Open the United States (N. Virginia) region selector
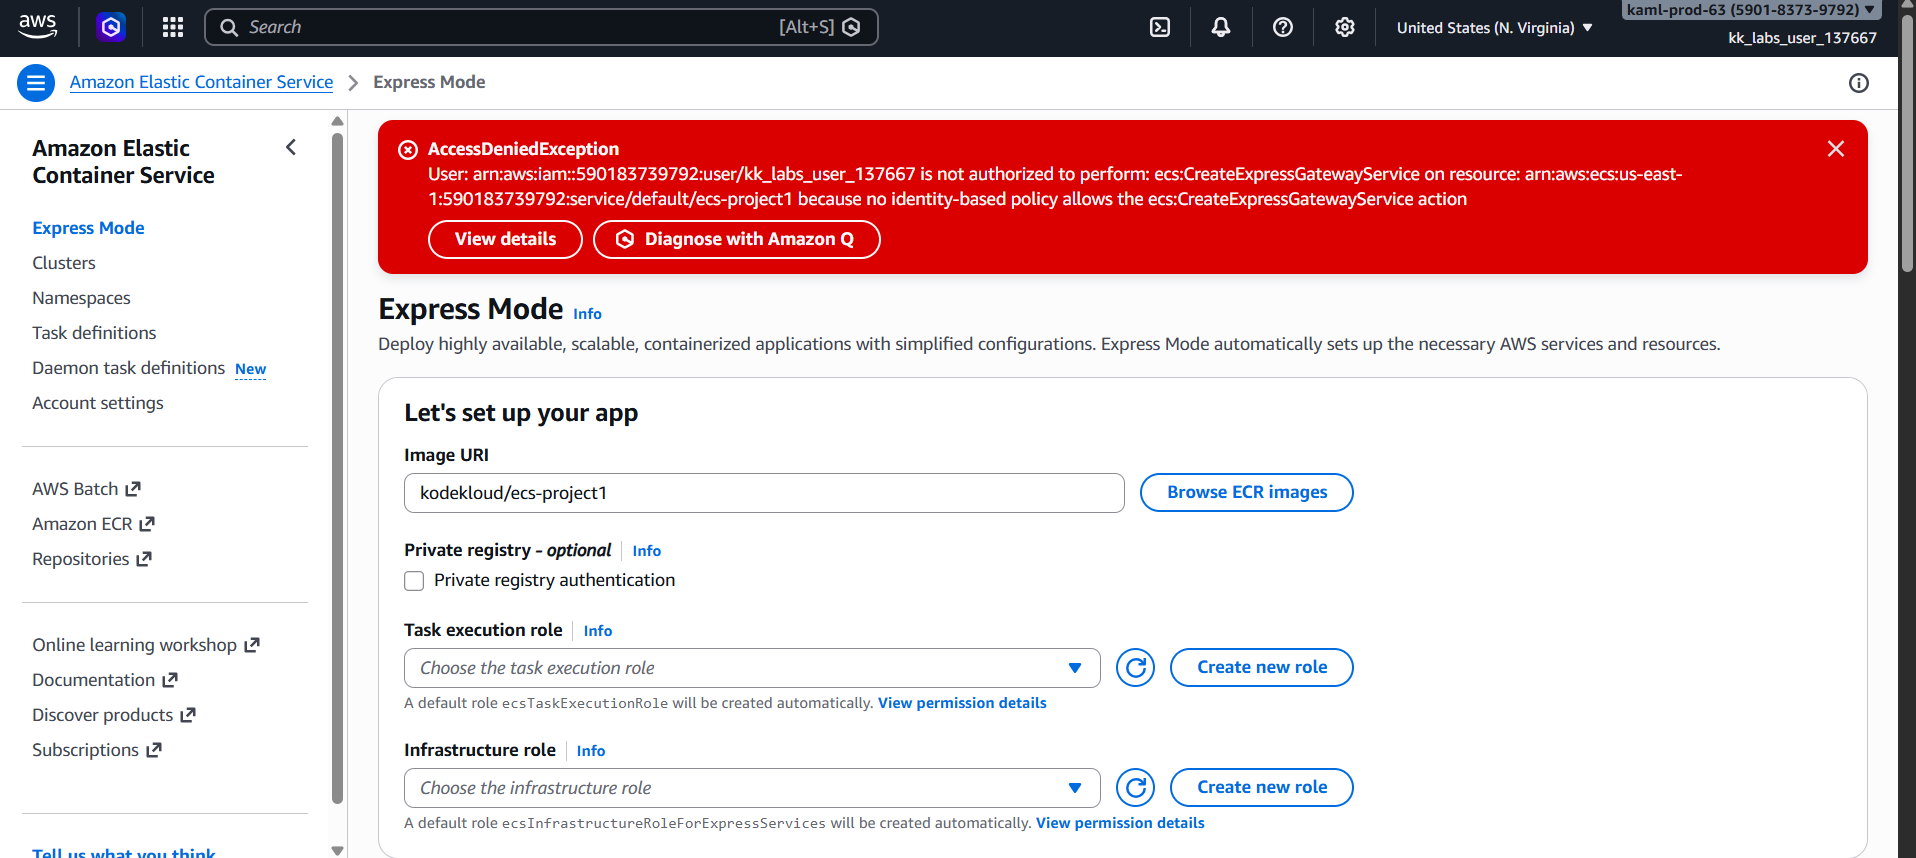The height and width of the screenshot is (858, 1916). click(x=1494, y=28)
